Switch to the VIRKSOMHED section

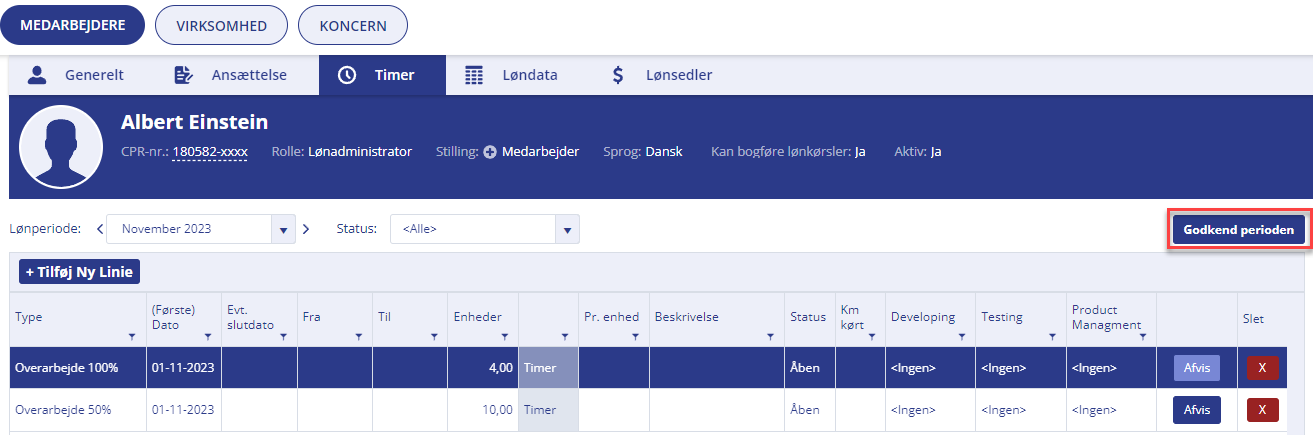click(x=221, y=26)
